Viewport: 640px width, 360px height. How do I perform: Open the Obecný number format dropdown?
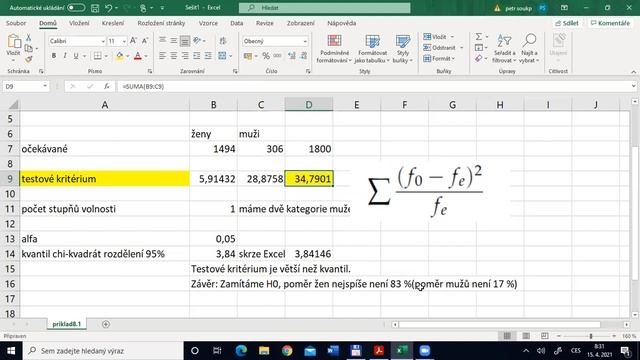click(x=305, y=41)
